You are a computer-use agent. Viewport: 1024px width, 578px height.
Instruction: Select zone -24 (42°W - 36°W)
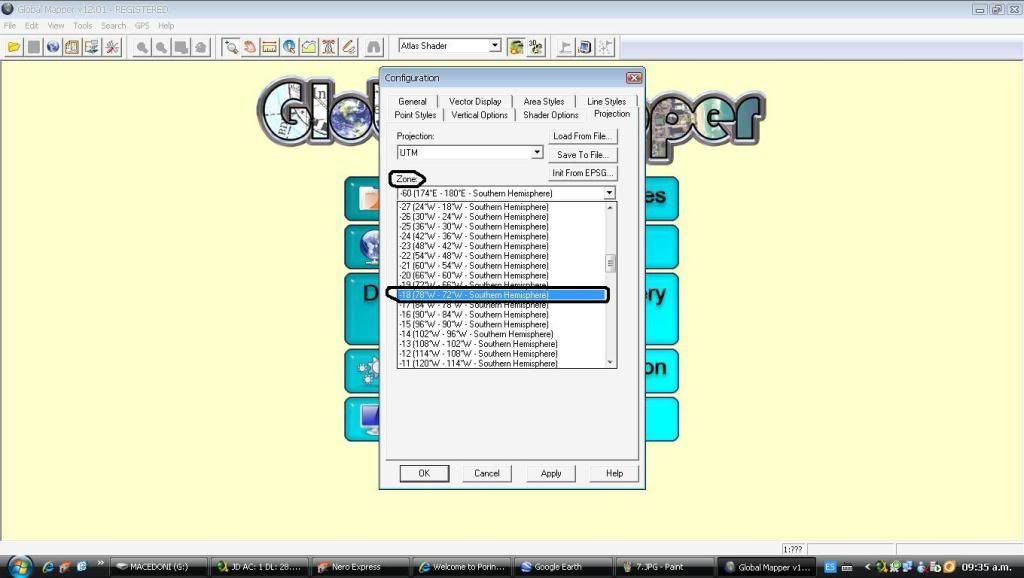coord(502,236)
